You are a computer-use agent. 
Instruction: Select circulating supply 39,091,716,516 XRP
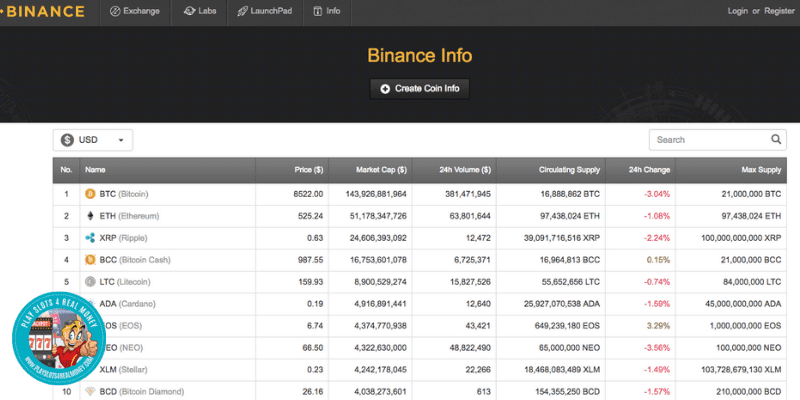562,238
